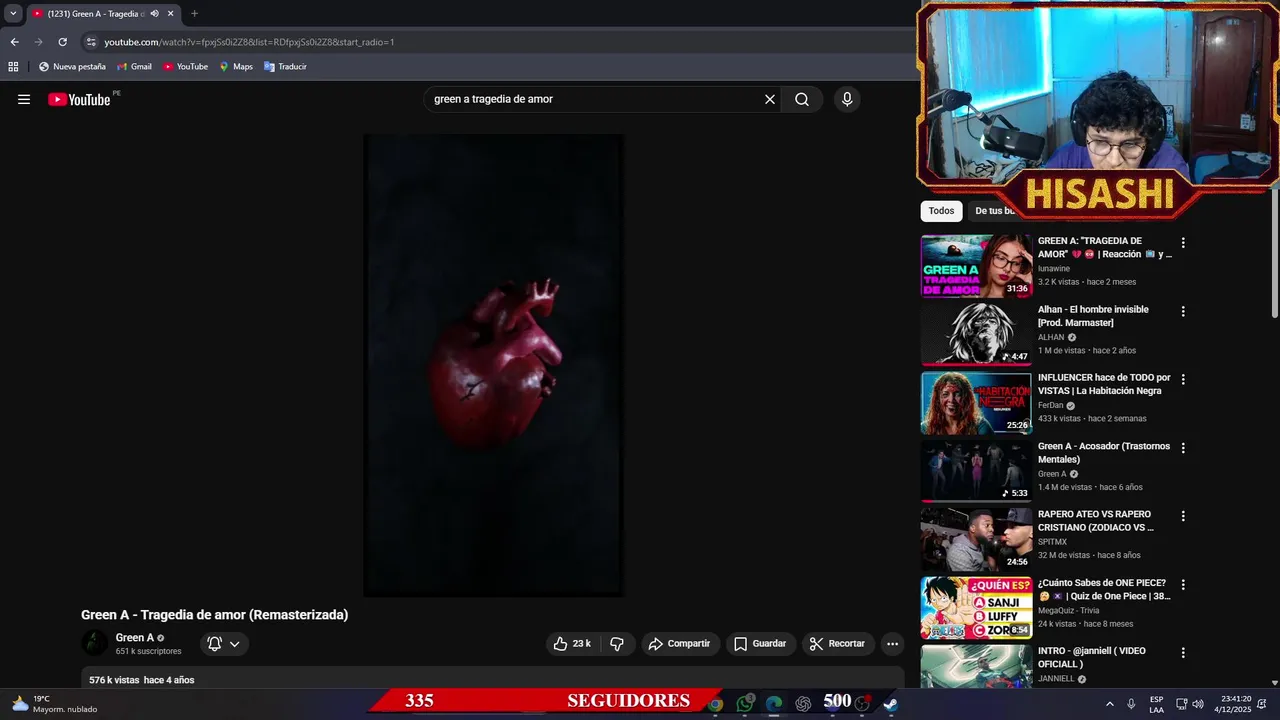The image size is (1280, 720).
Task: Like the video (23 k)
Action: [572, 644]
